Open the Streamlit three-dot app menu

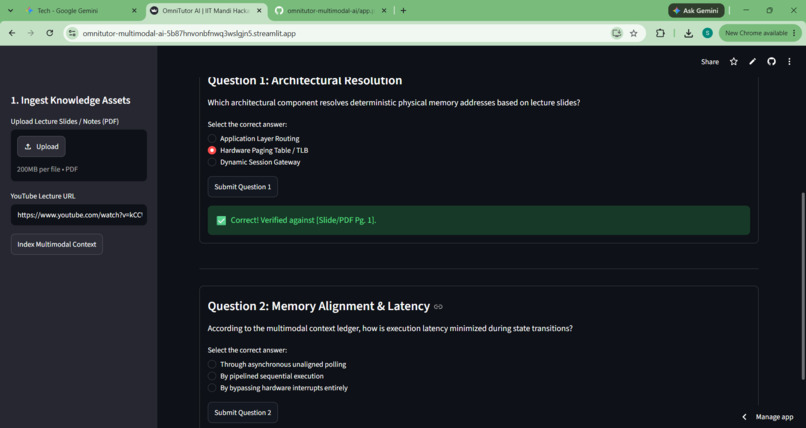pyautogui.click(x=790, y=62)
